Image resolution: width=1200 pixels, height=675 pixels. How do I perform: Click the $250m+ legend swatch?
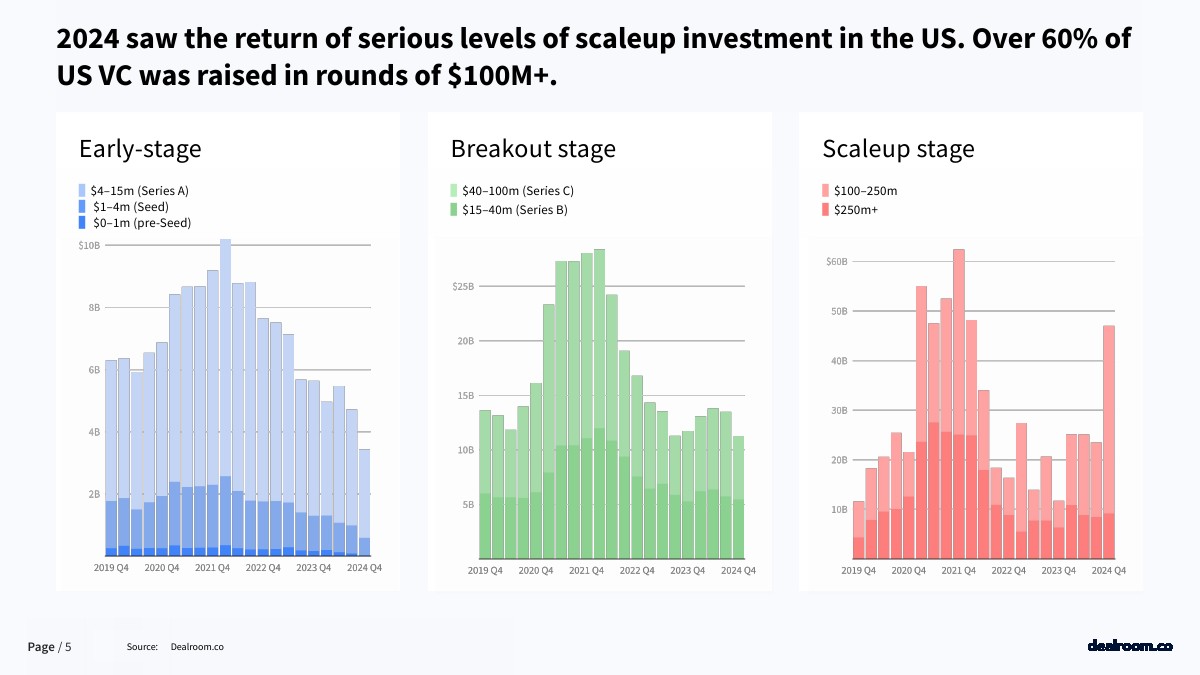coord(826,210)
